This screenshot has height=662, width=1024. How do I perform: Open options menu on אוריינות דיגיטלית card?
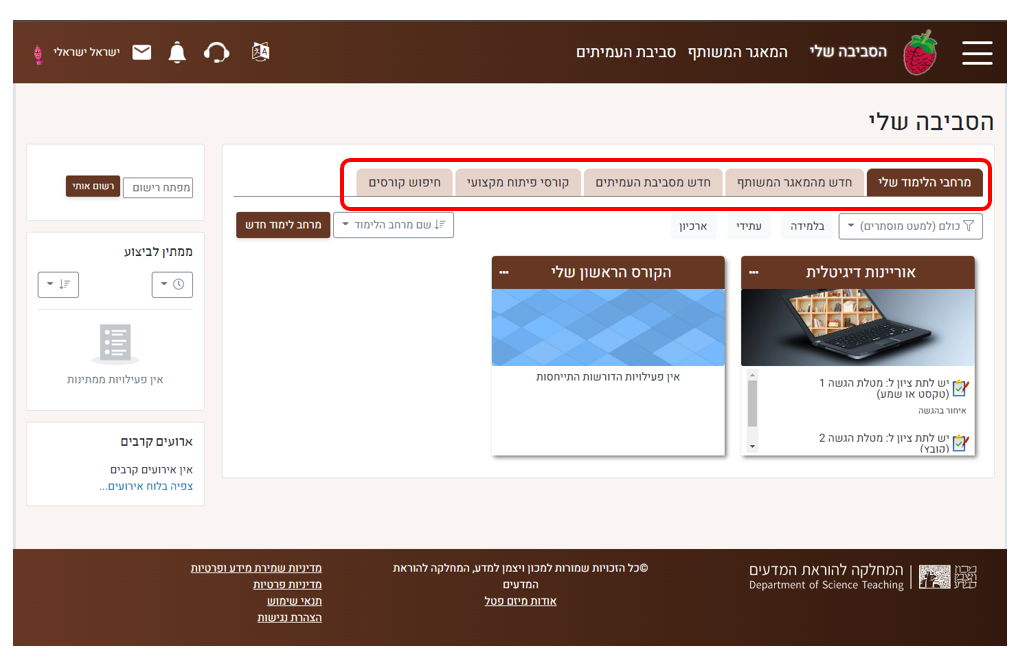coord(754,272)
